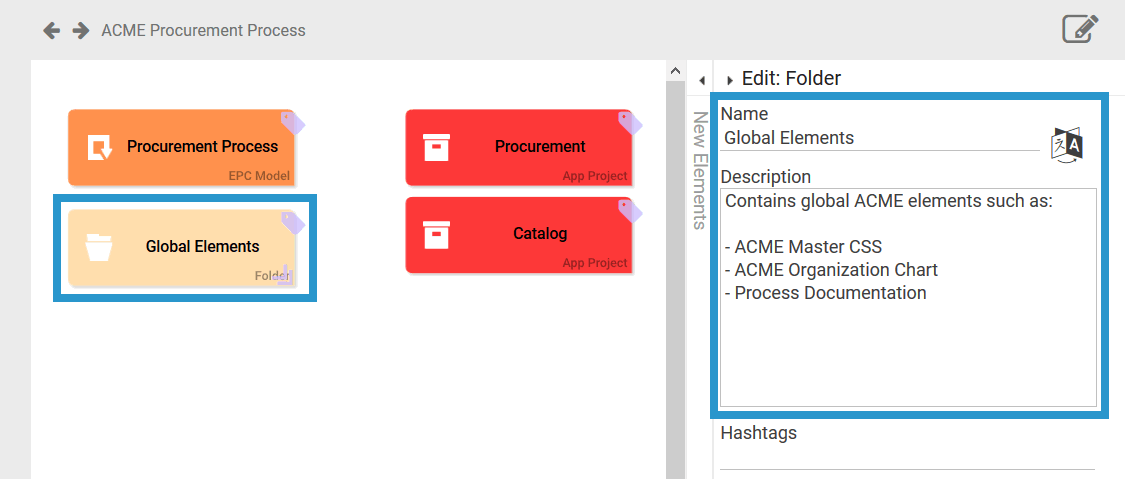Image resolution: width=1125 pixels, height=479 pixels.
Task: Click into the Description text area
Action: [x=908, y=340]
